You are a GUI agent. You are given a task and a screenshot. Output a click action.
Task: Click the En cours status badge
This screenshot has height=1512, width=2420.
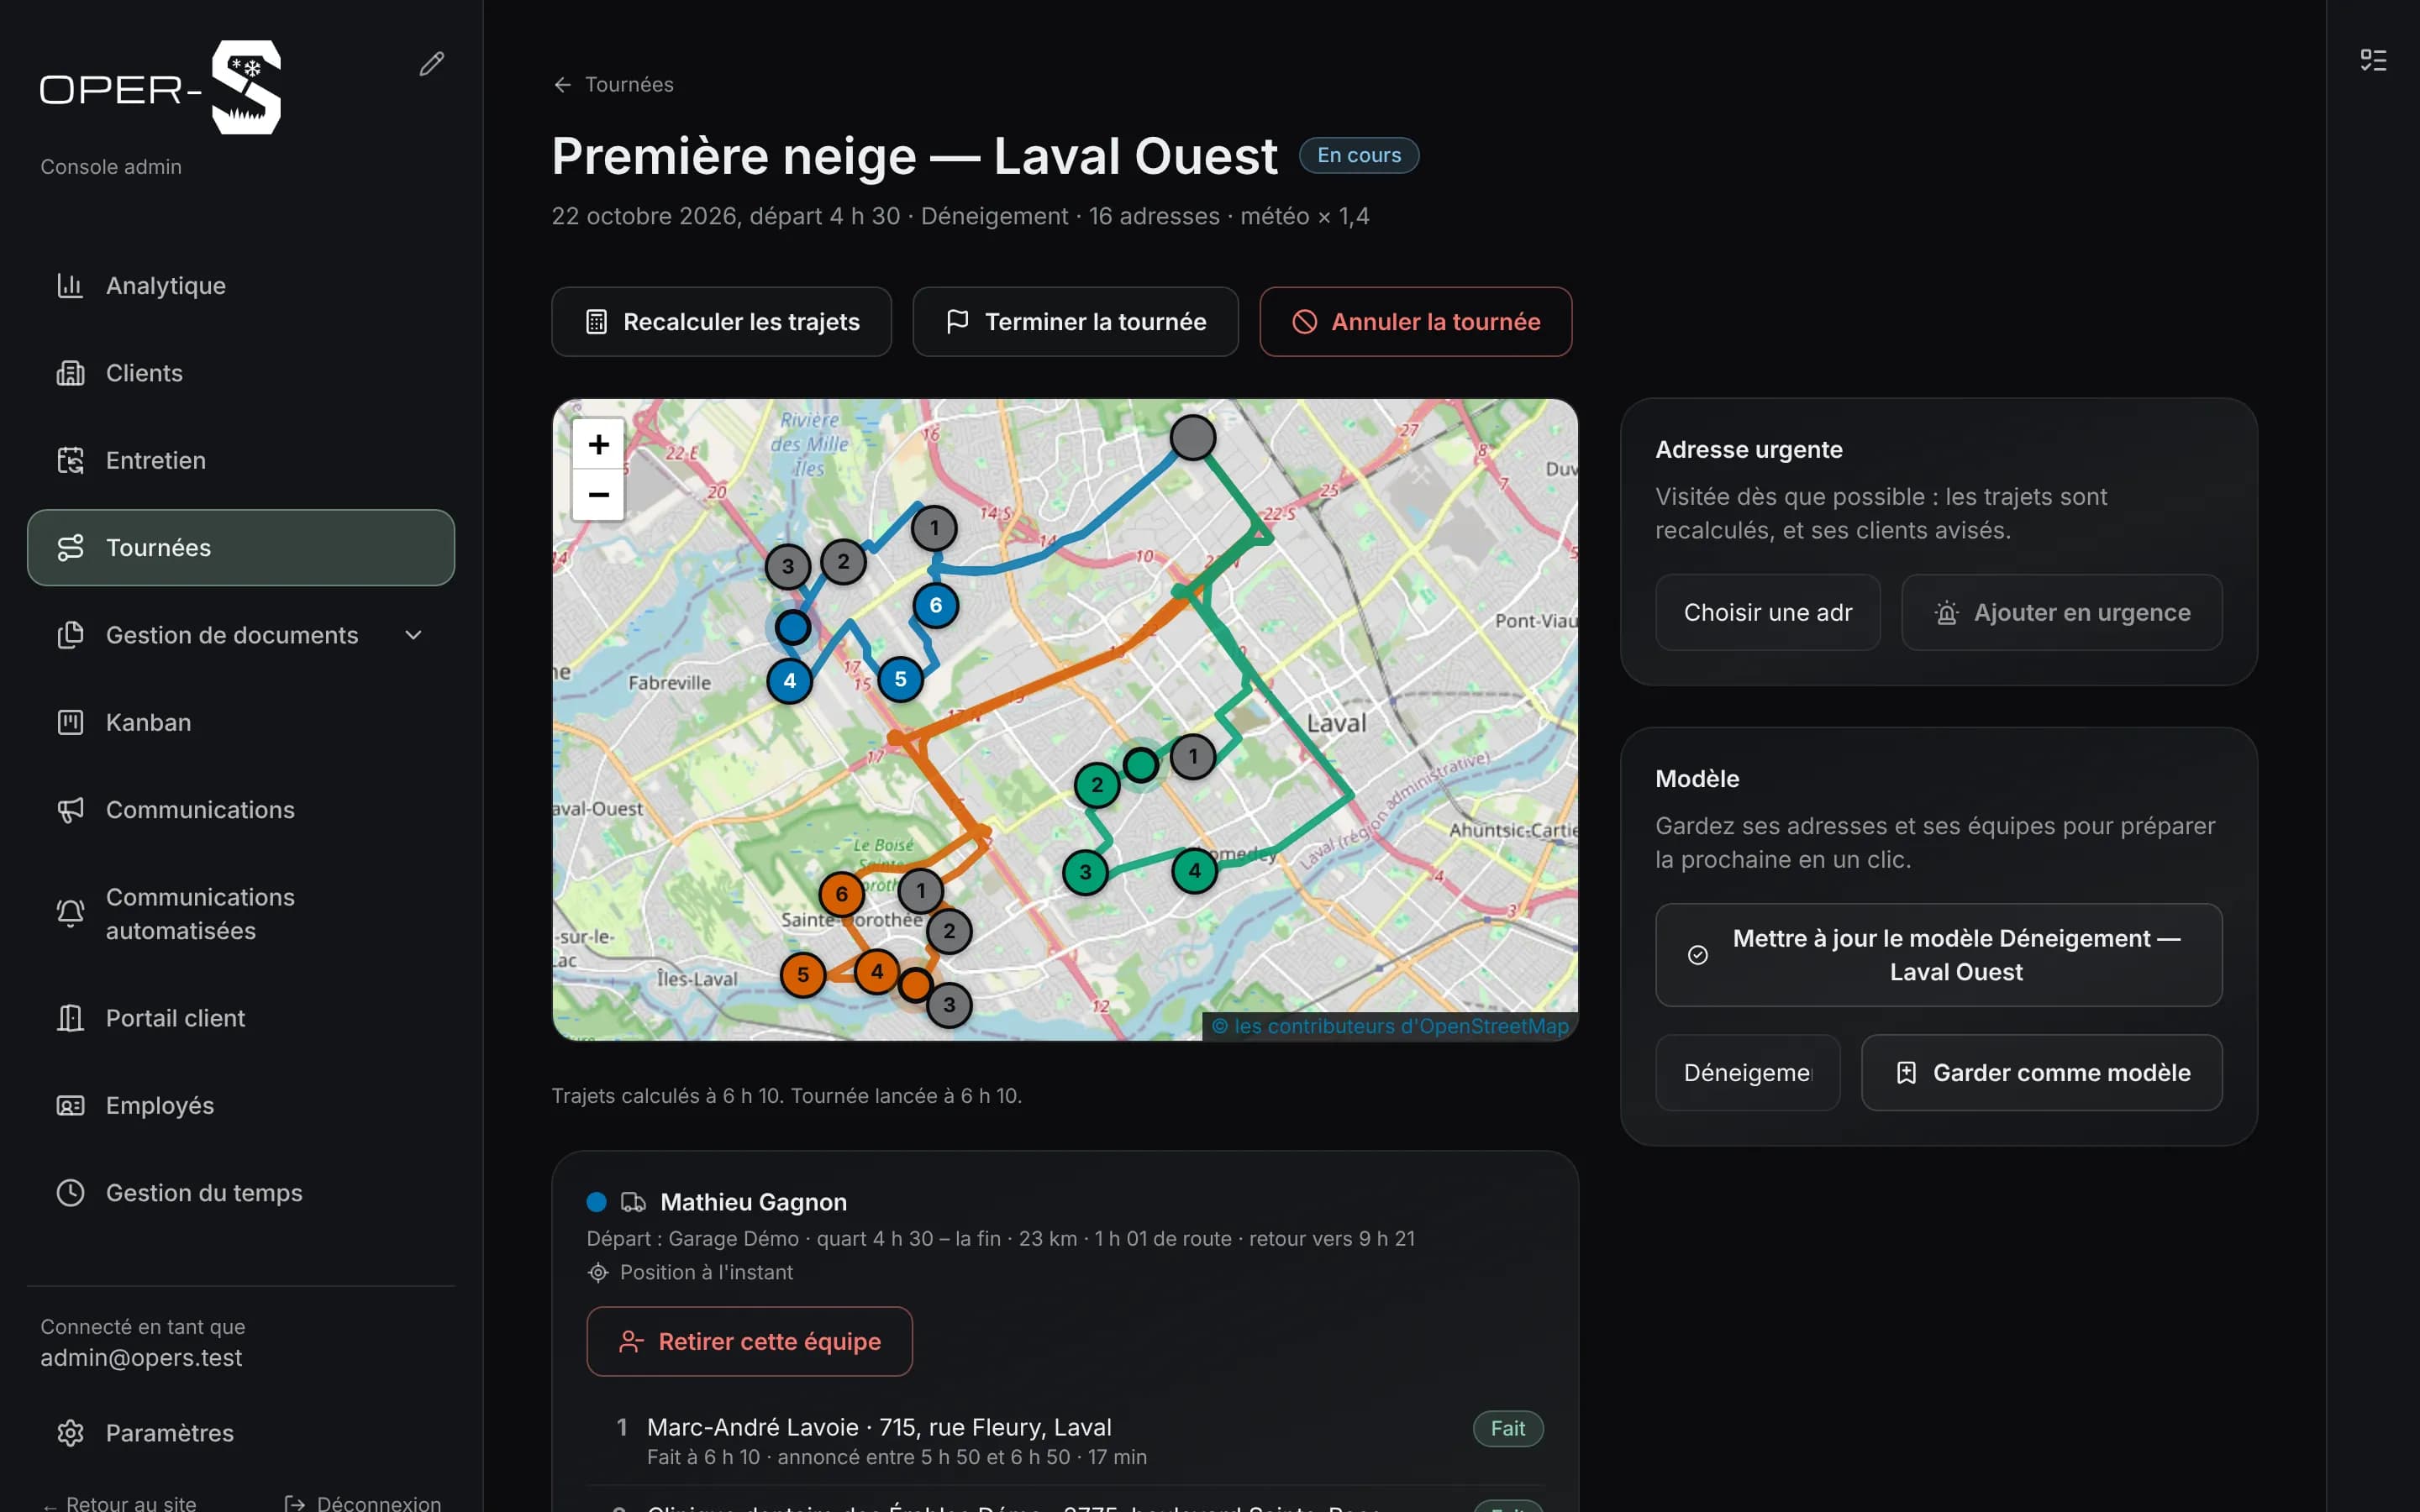tap(1359, 155)
